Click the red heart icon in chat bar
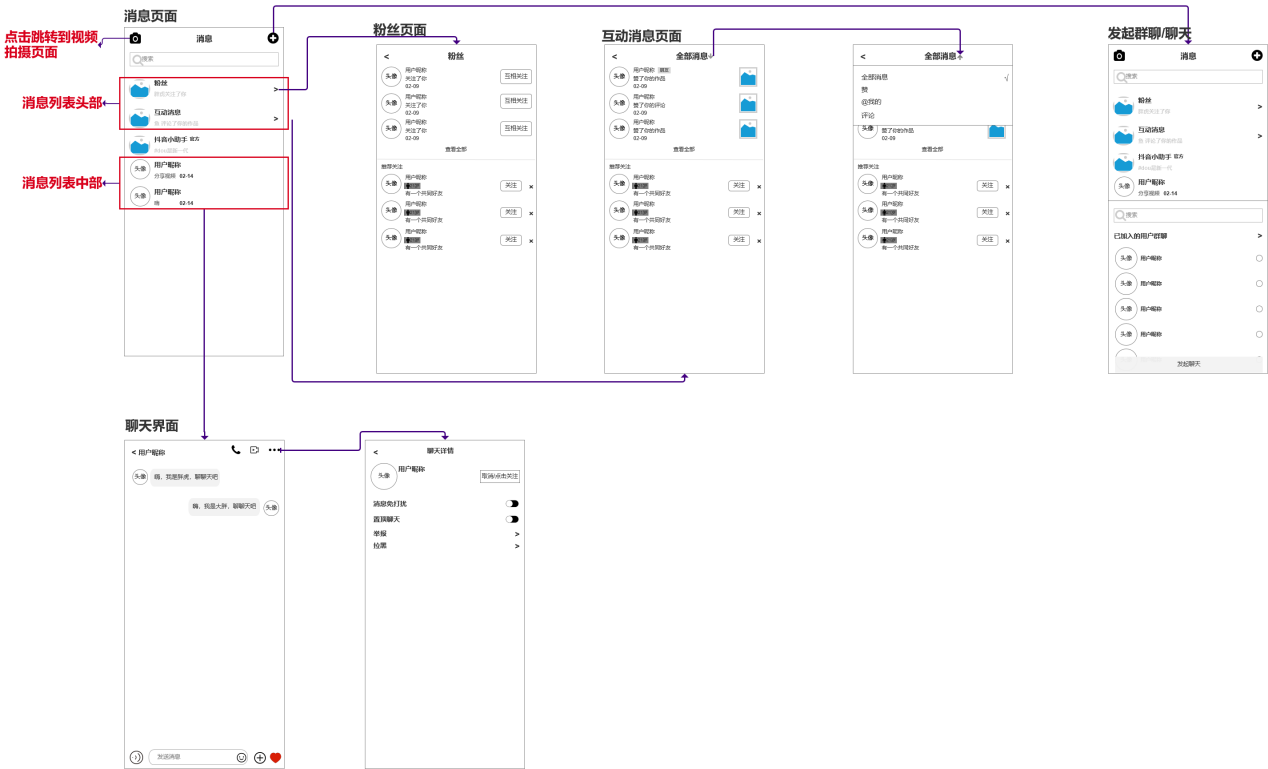Screen dimensions: 1268x769 (275, 758)
